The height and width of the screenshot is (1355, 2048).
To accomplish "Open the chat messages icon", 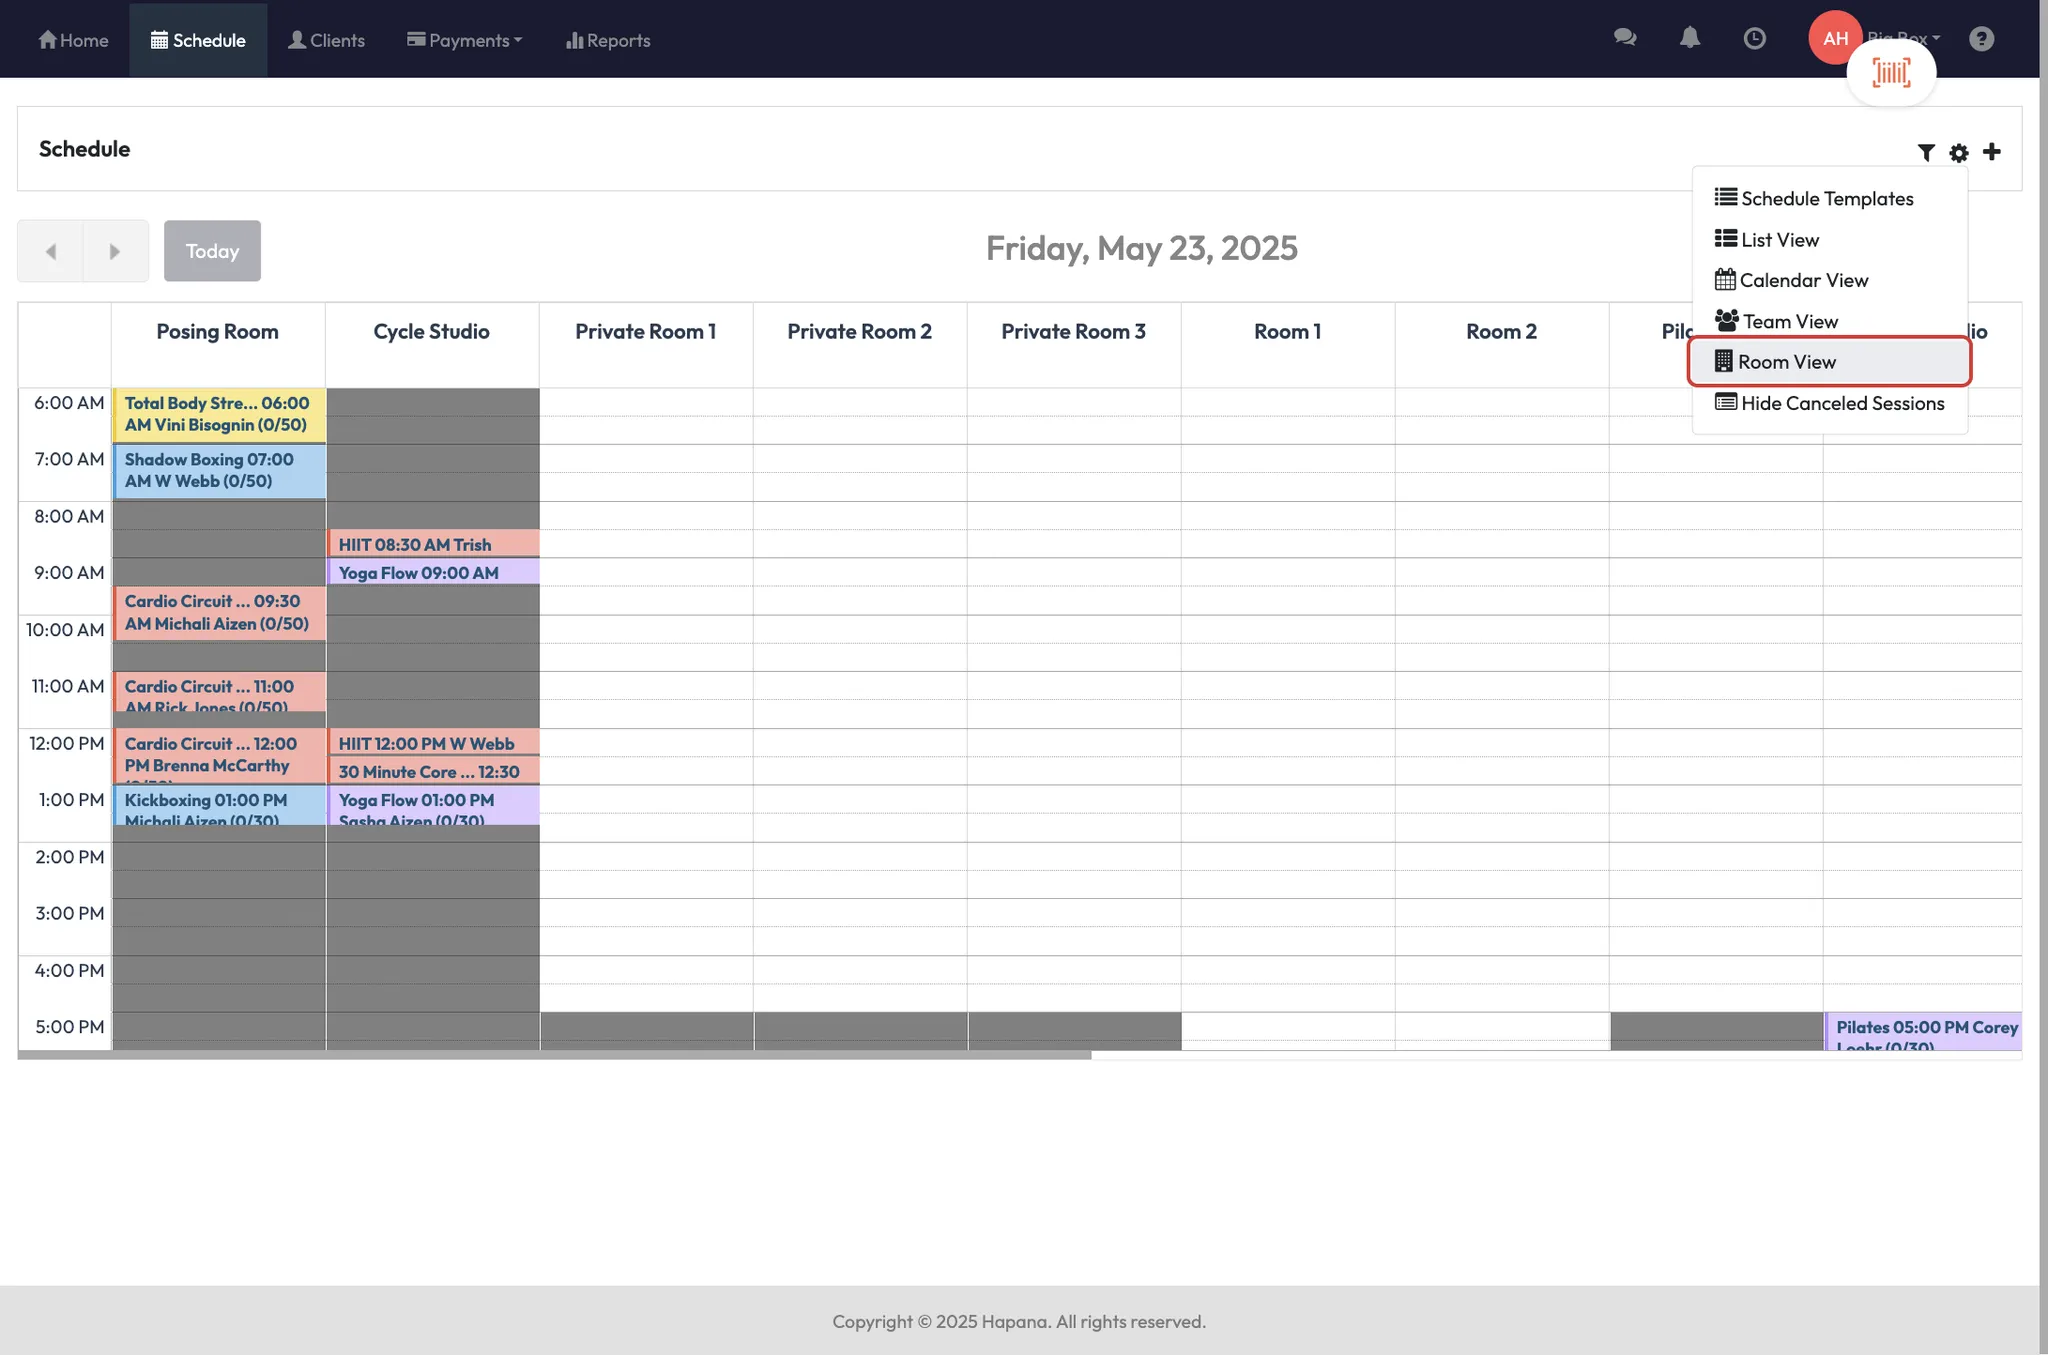I will [x=1625, y=38].
